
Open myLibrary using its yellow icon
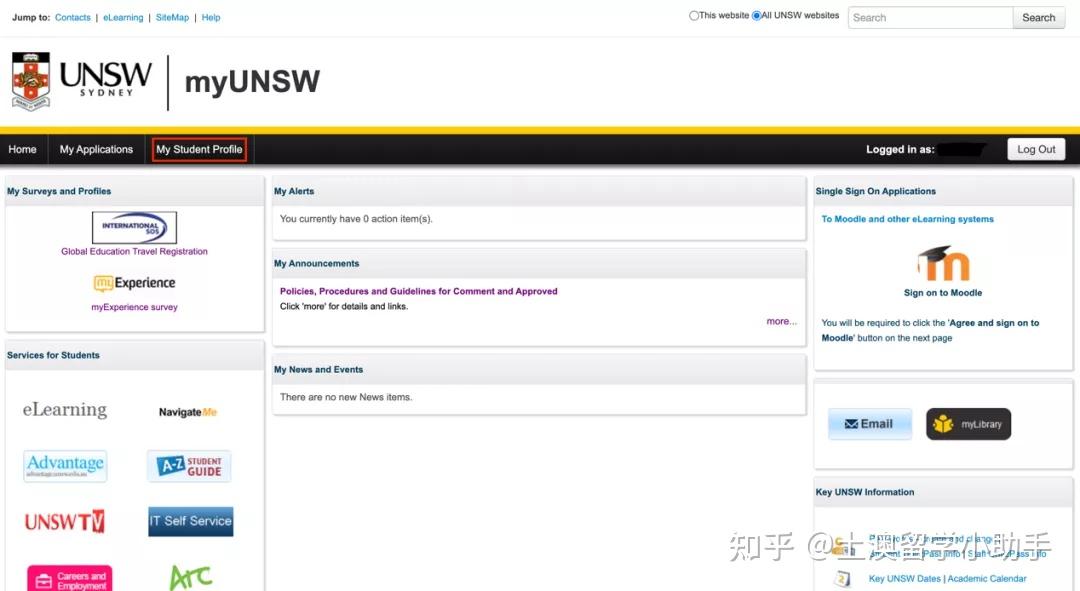(x=967, y=423)
